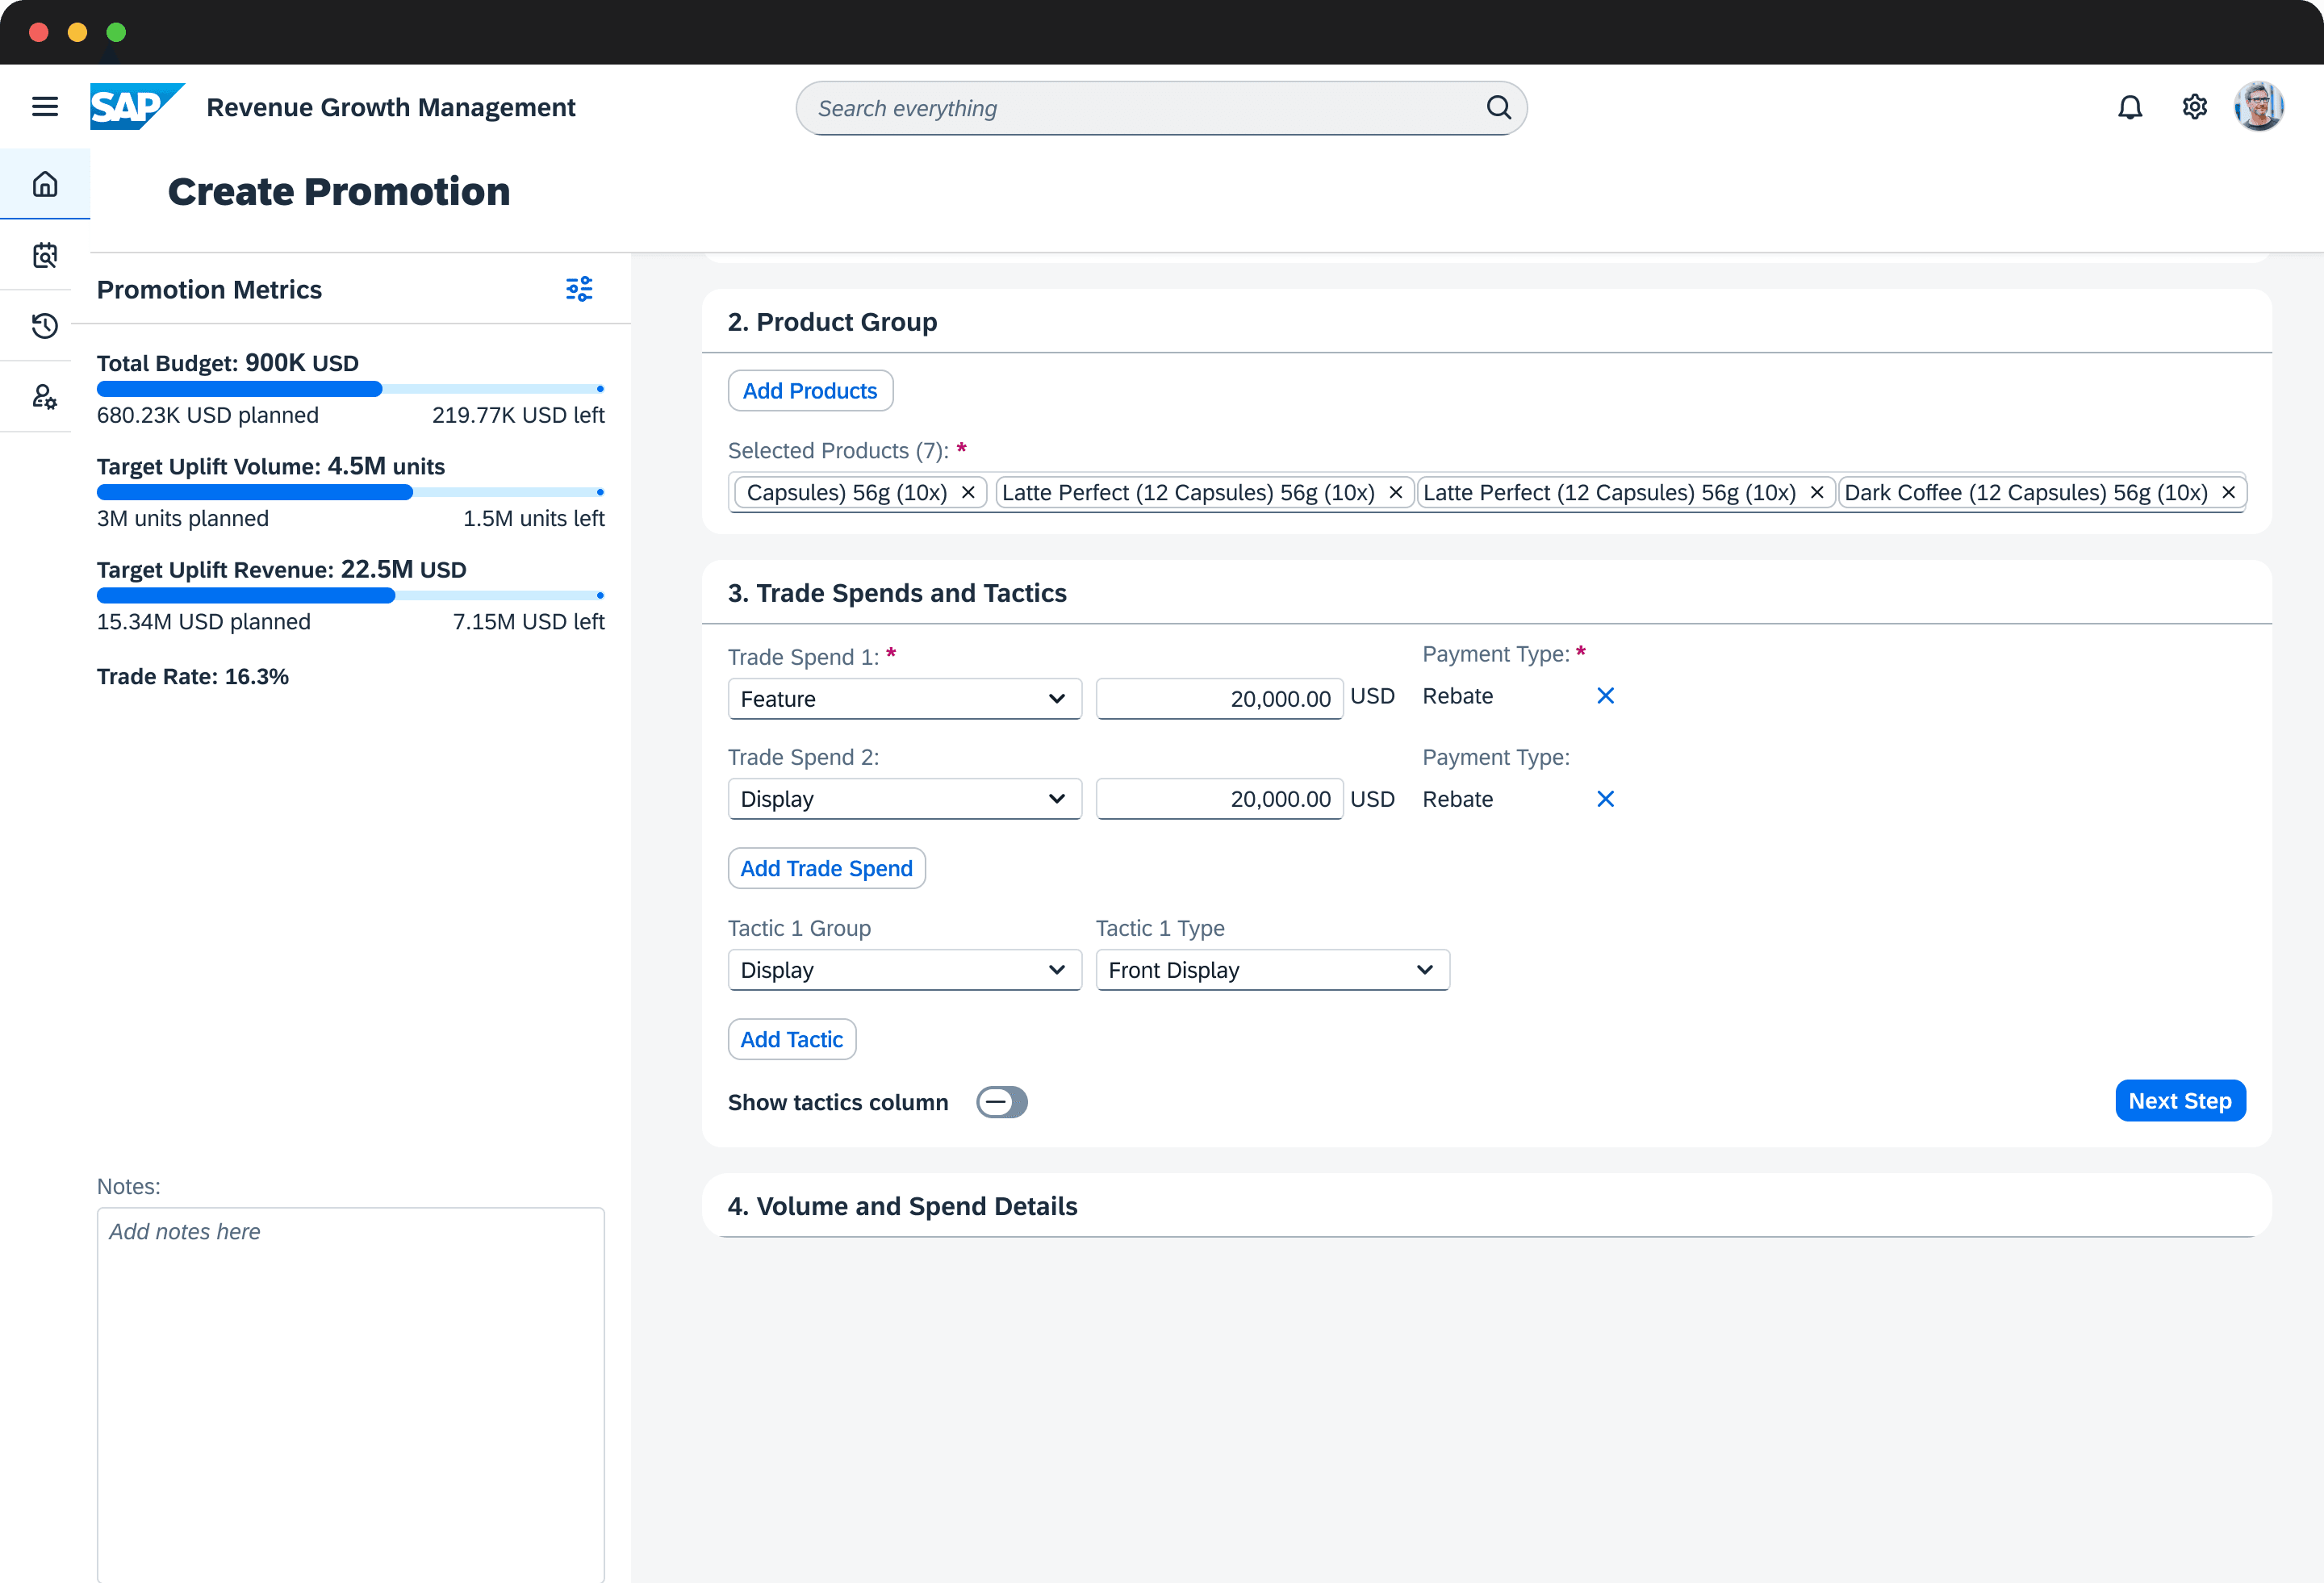
Task: Open Promotion Metrics filter settings icon
Action: (579, 289)
